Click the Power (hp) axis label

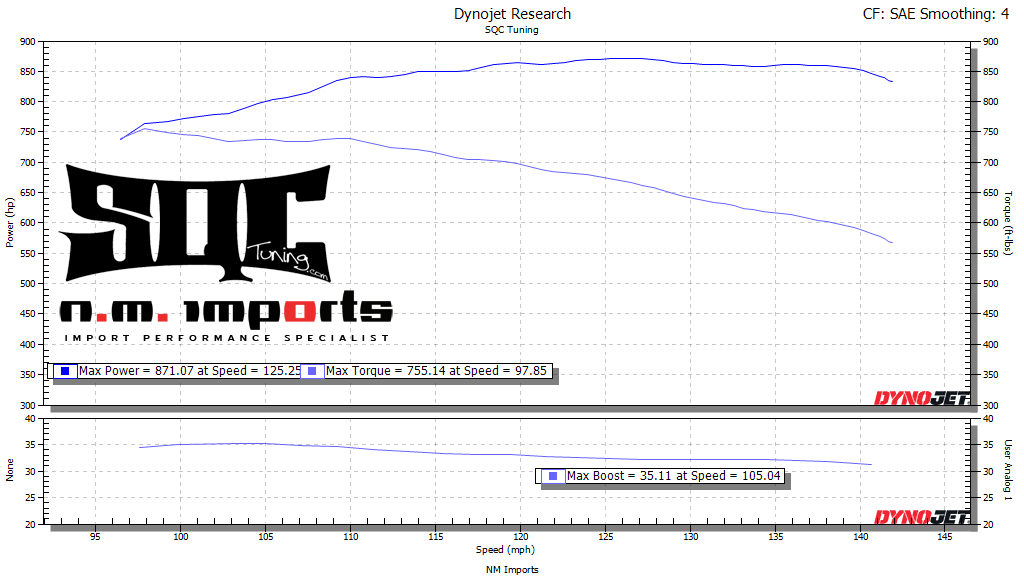10,223
